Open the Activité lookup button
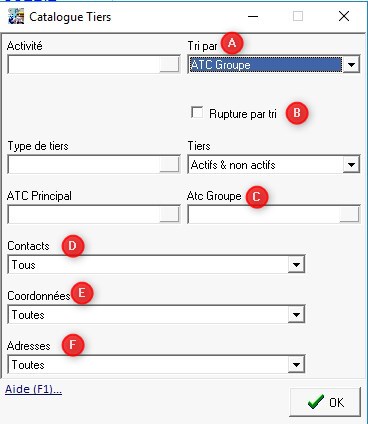Image resolution: width=368 pixels, height=424 pixels. (x=169, y=64)
